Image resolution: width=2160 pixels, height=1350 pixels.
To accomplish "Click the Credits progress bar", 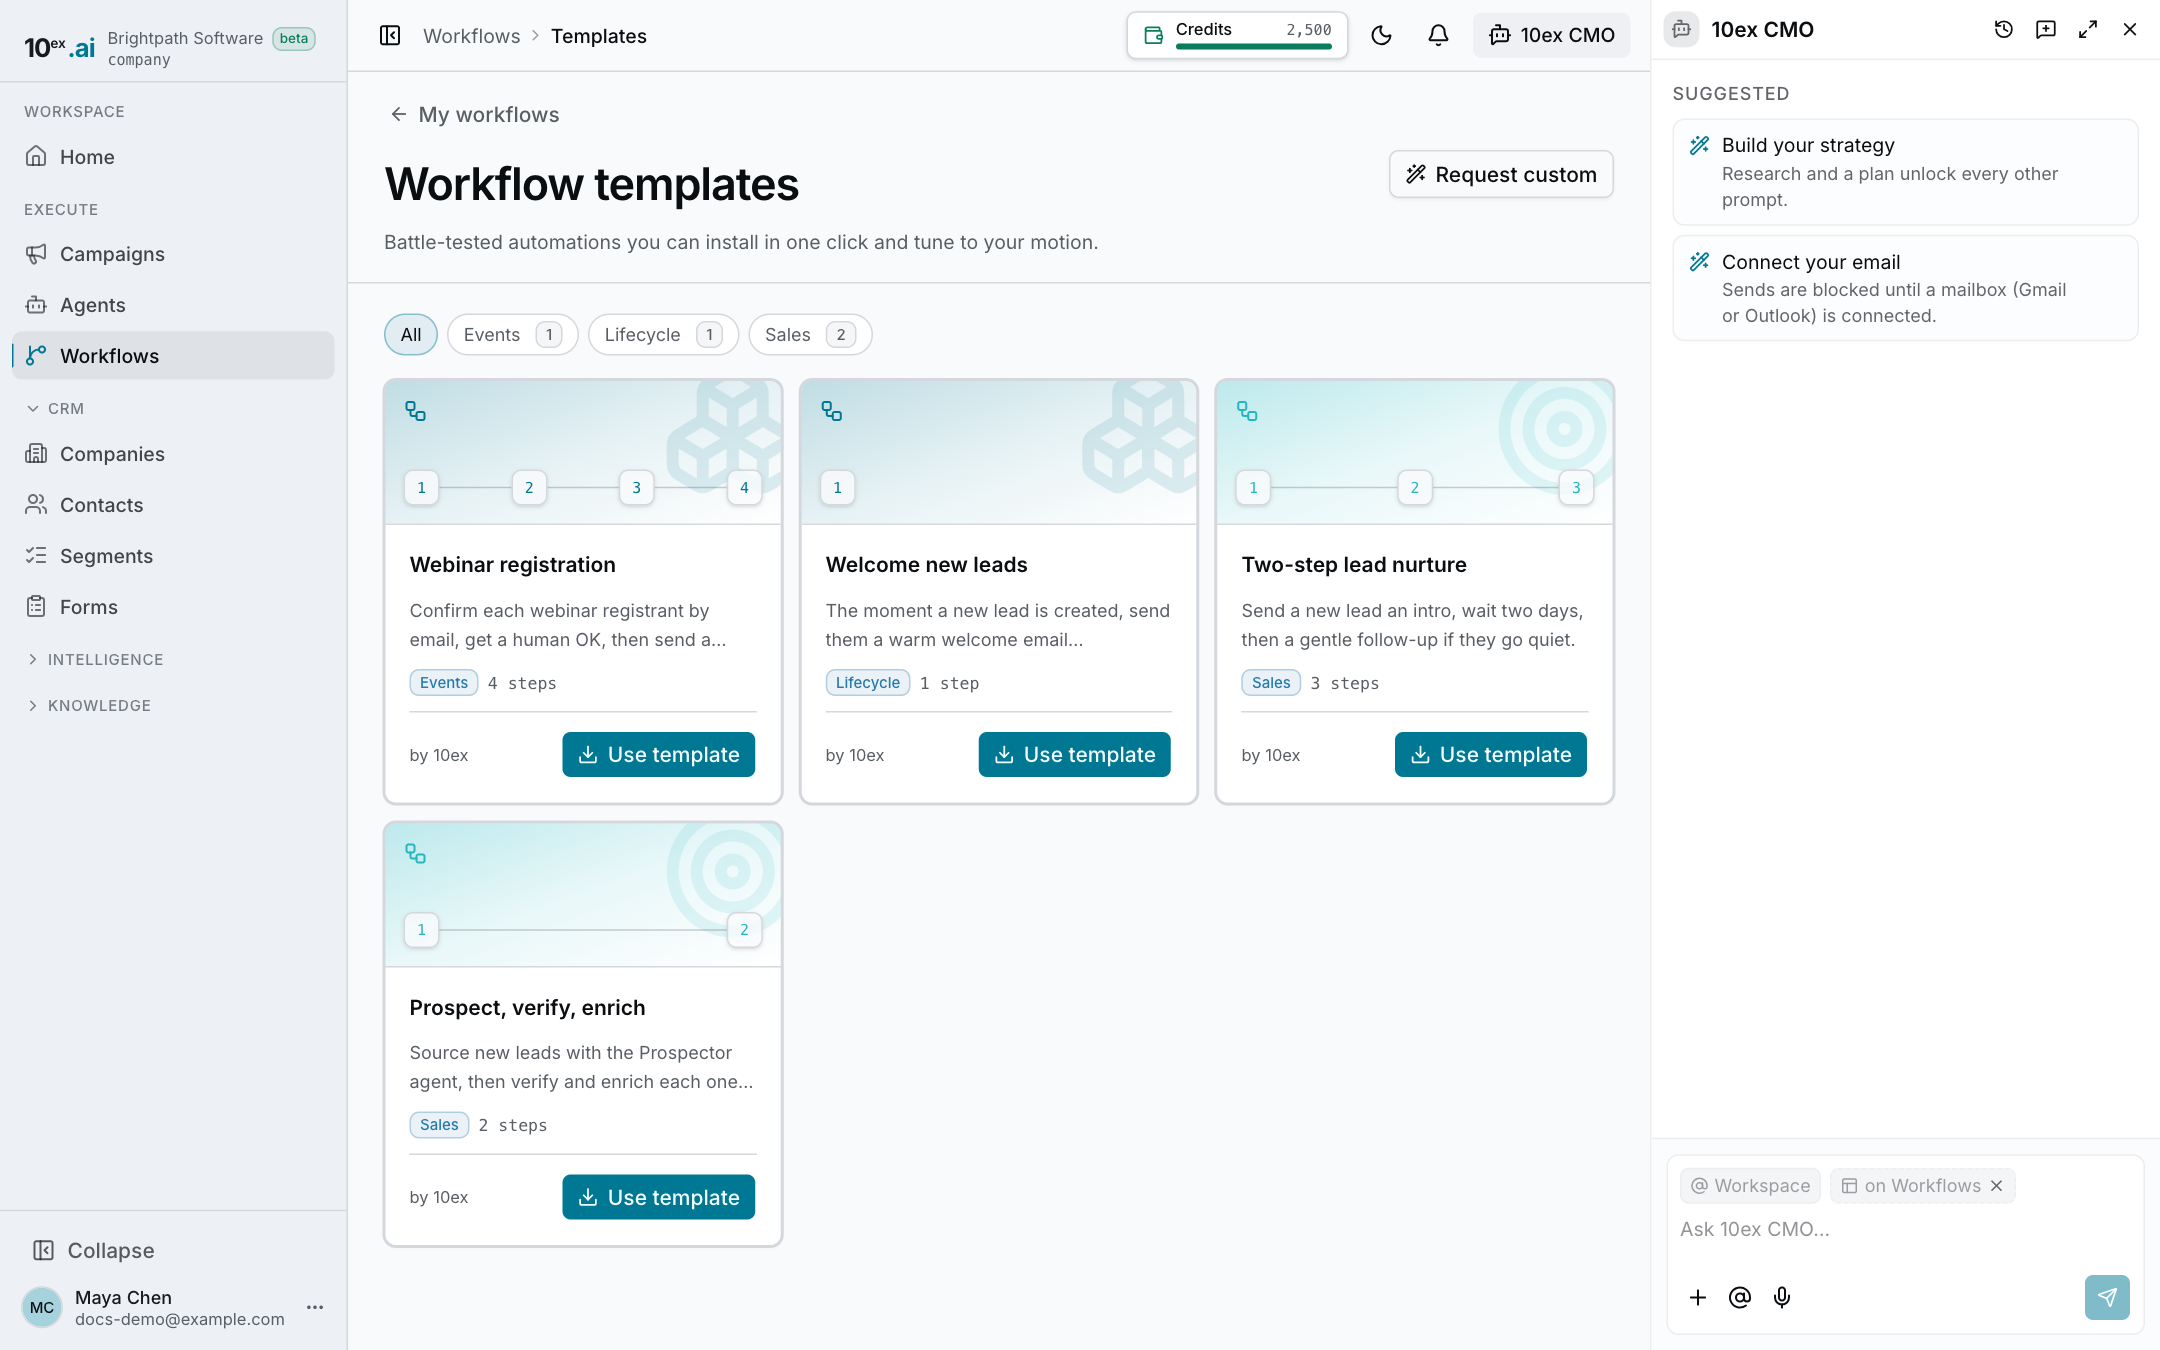I will coord(1253,46).
